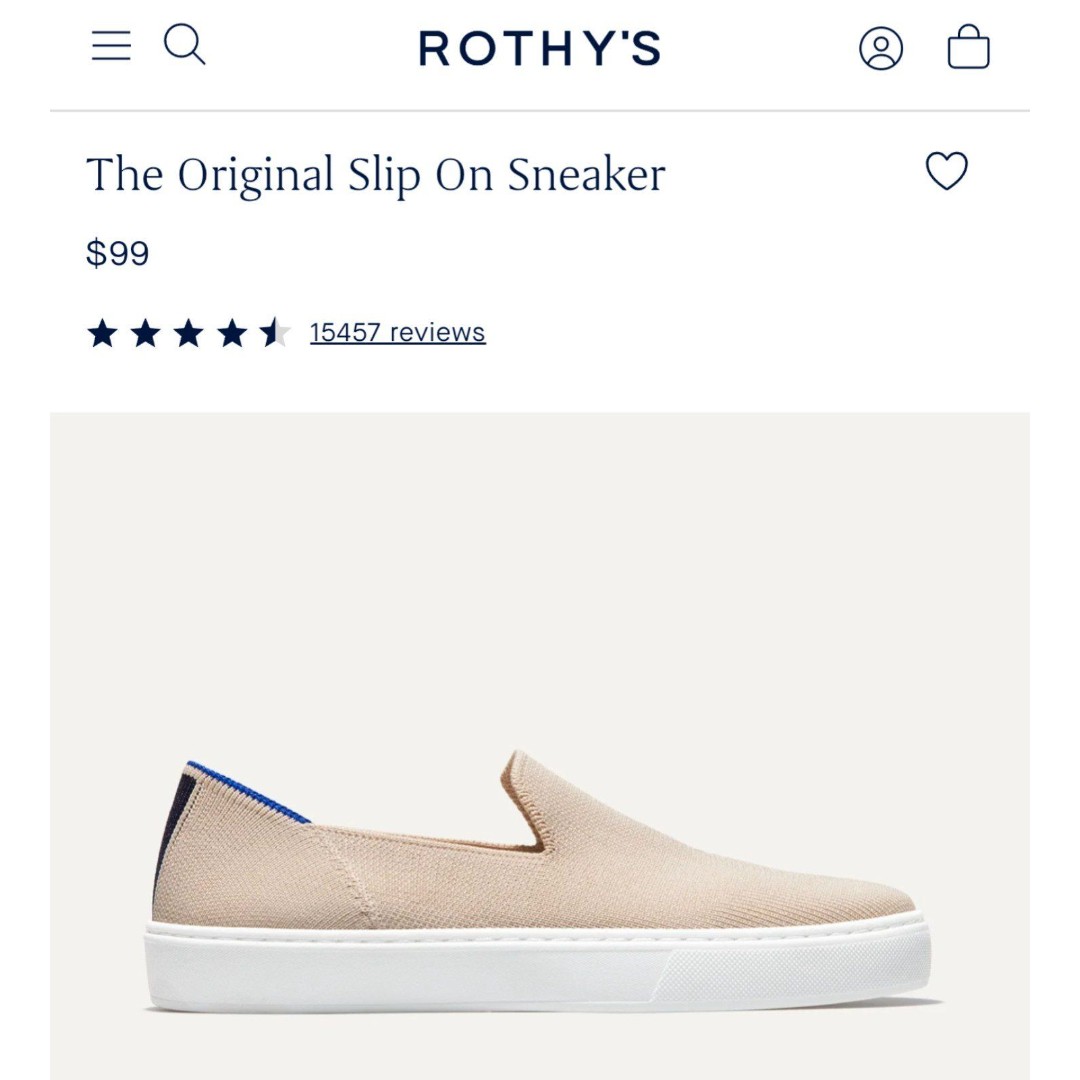Select The Original Slip On Sneaker title
This screenshot has width=1080, height=1080.
(376, 174)
